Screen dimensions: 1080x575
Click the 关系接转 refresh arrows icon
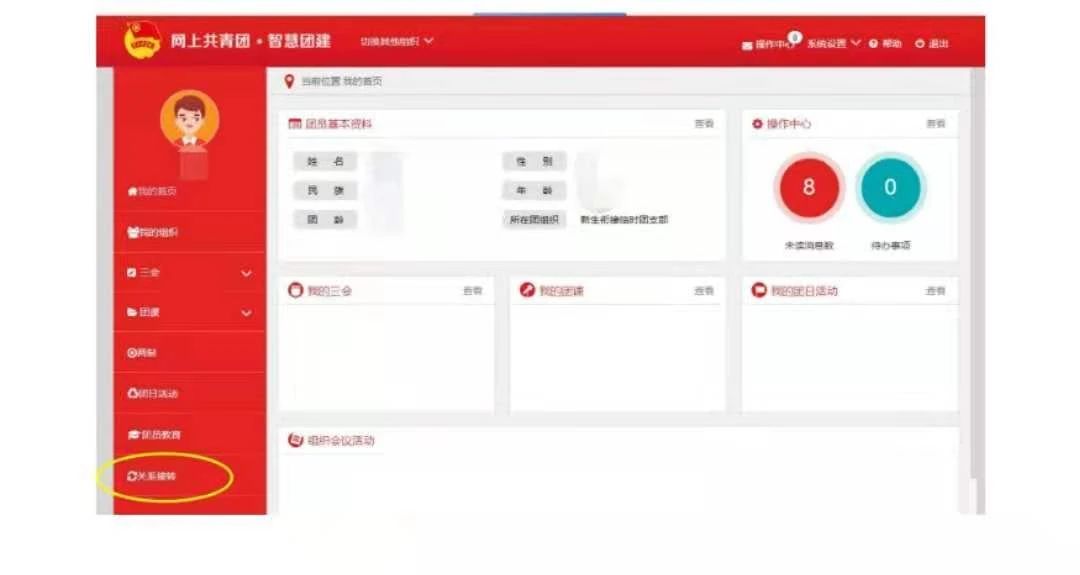(132, 476)
